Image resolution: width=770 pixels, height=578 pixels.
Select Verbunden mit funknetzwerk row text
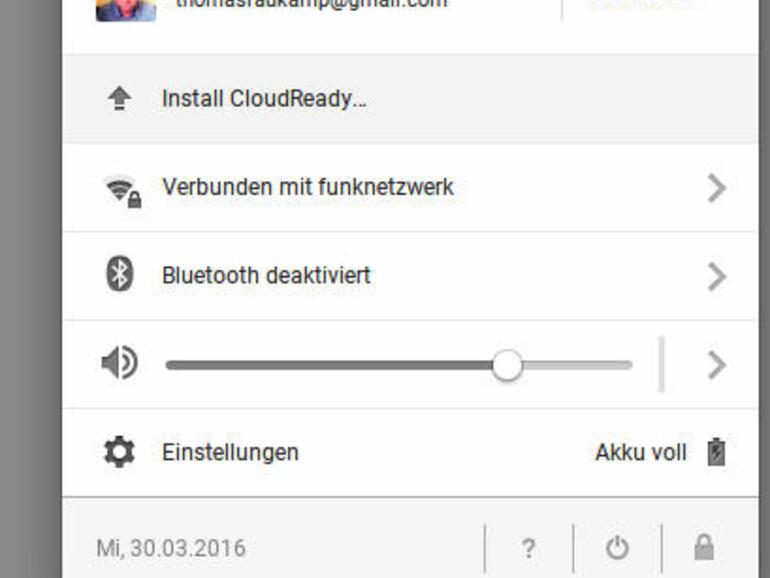click(308, 187)
